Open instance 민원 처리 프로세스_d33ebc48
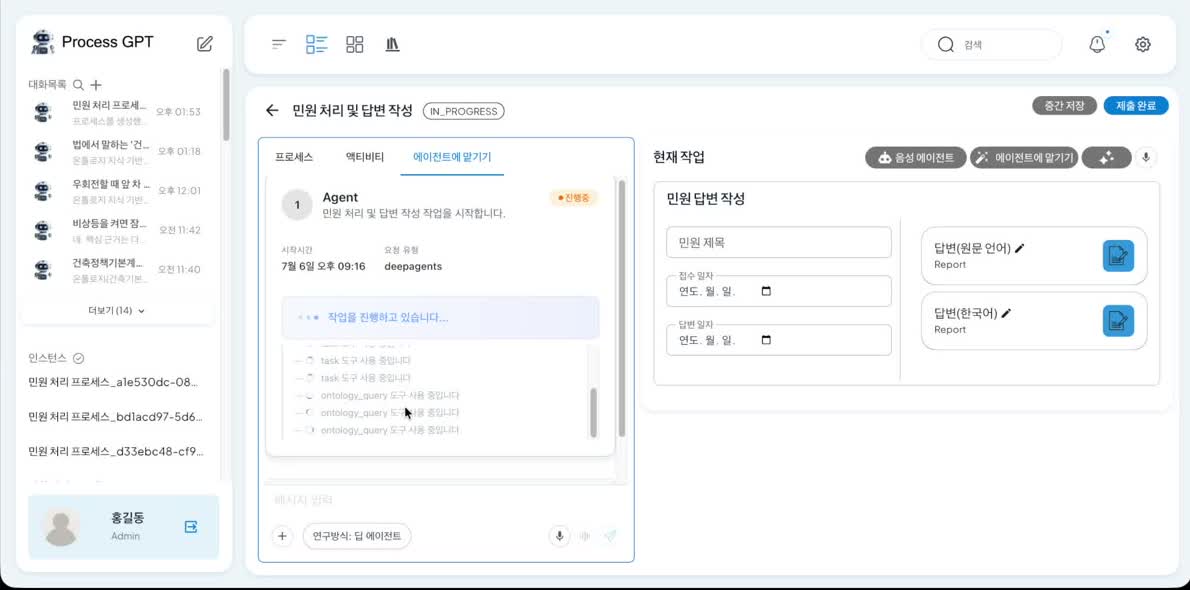 tap(115, 451)
